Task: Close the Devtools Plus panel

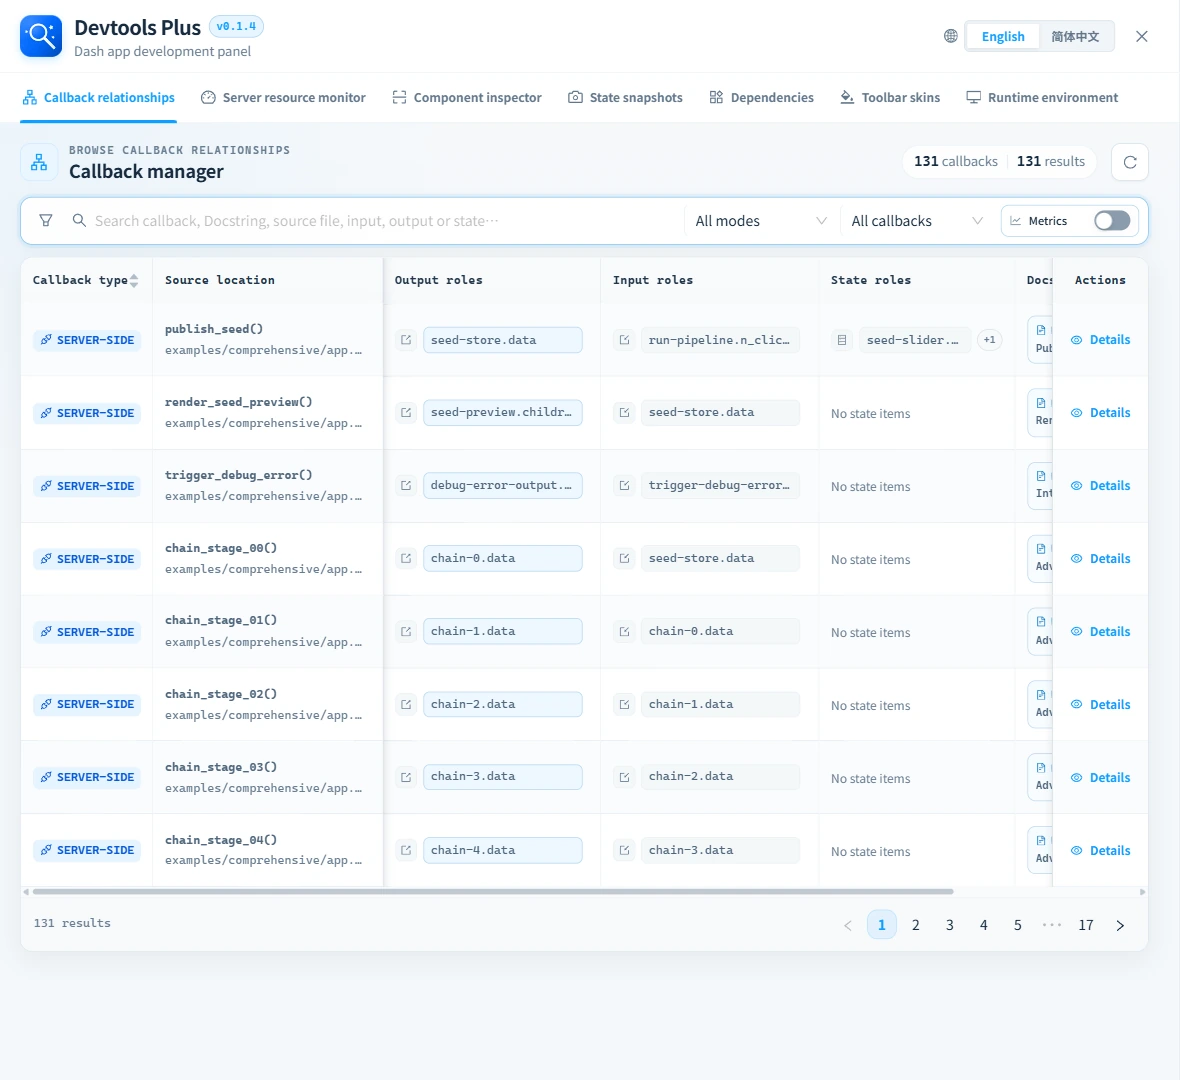Action: pyautogui.click(x=1142, y=36)
